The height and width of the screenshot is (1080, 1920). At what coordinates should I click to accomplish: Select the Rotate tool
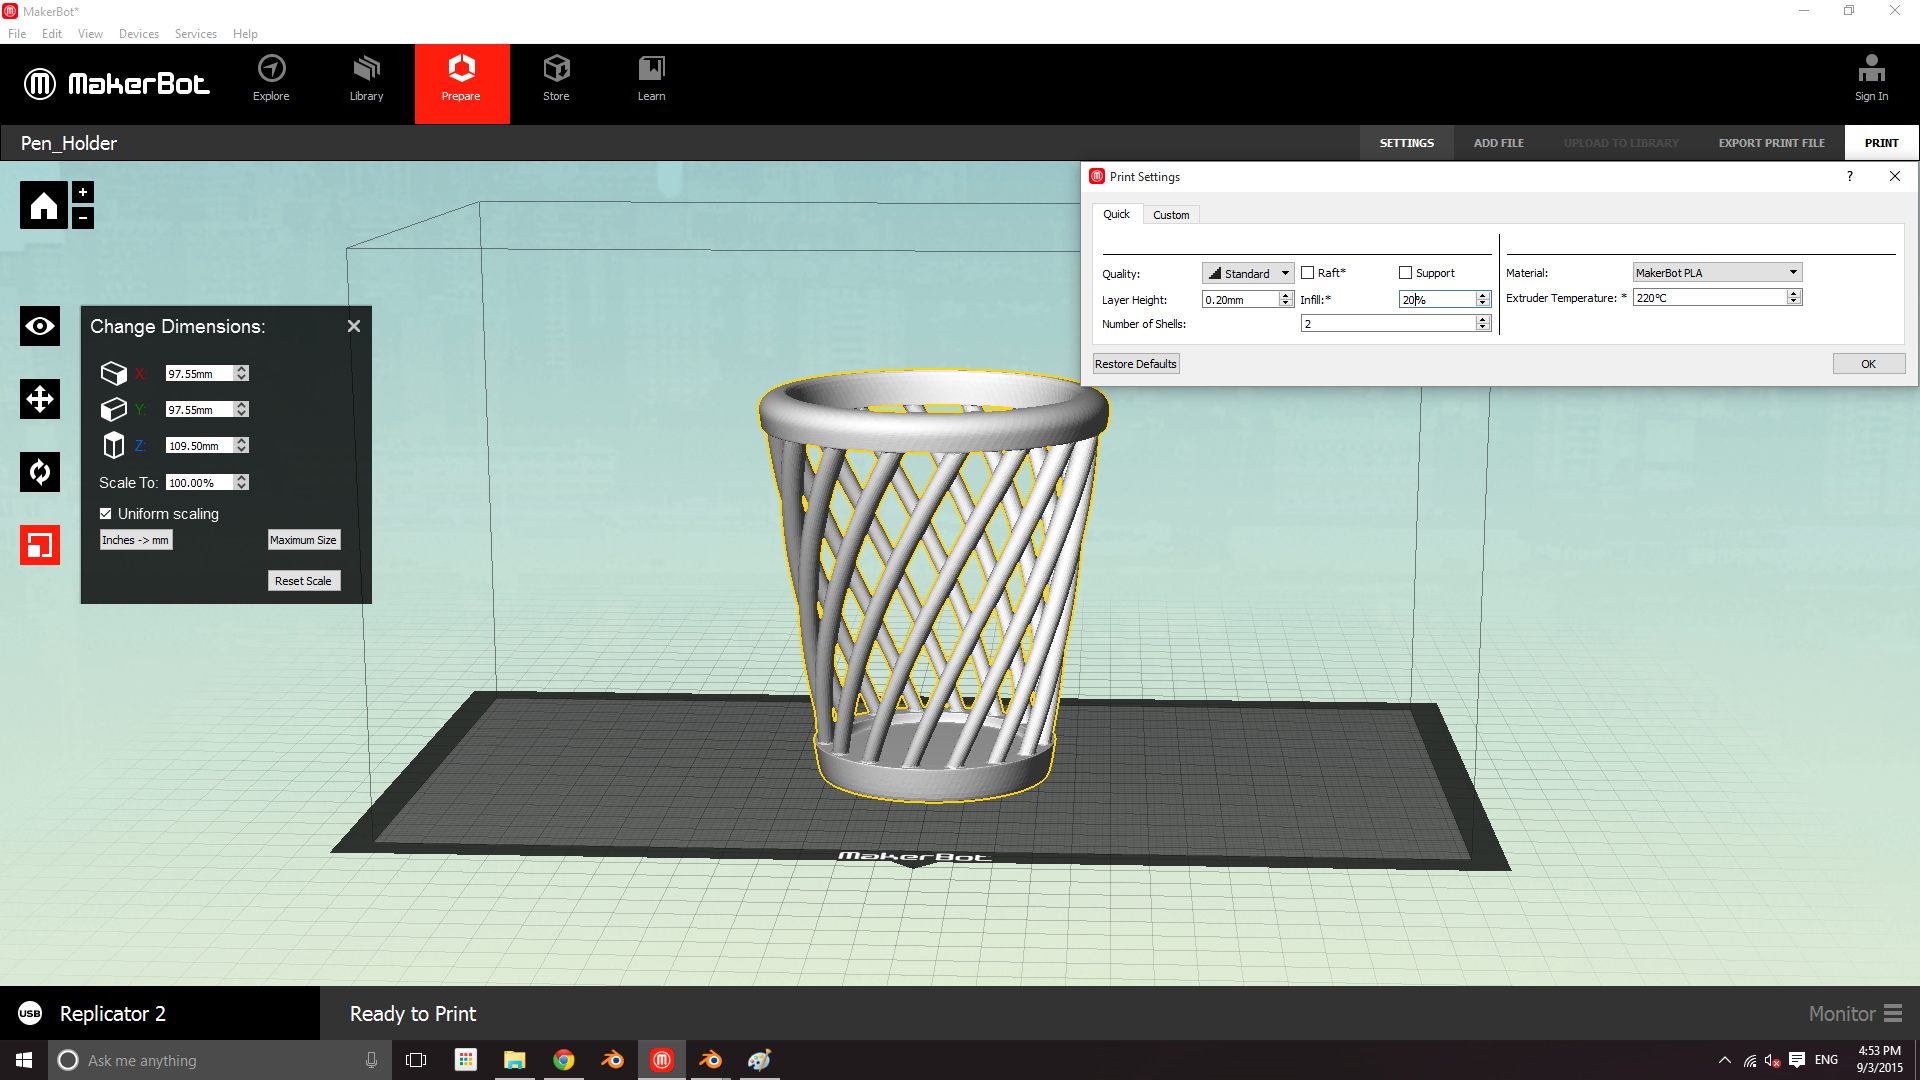click(x=40, y=472)
